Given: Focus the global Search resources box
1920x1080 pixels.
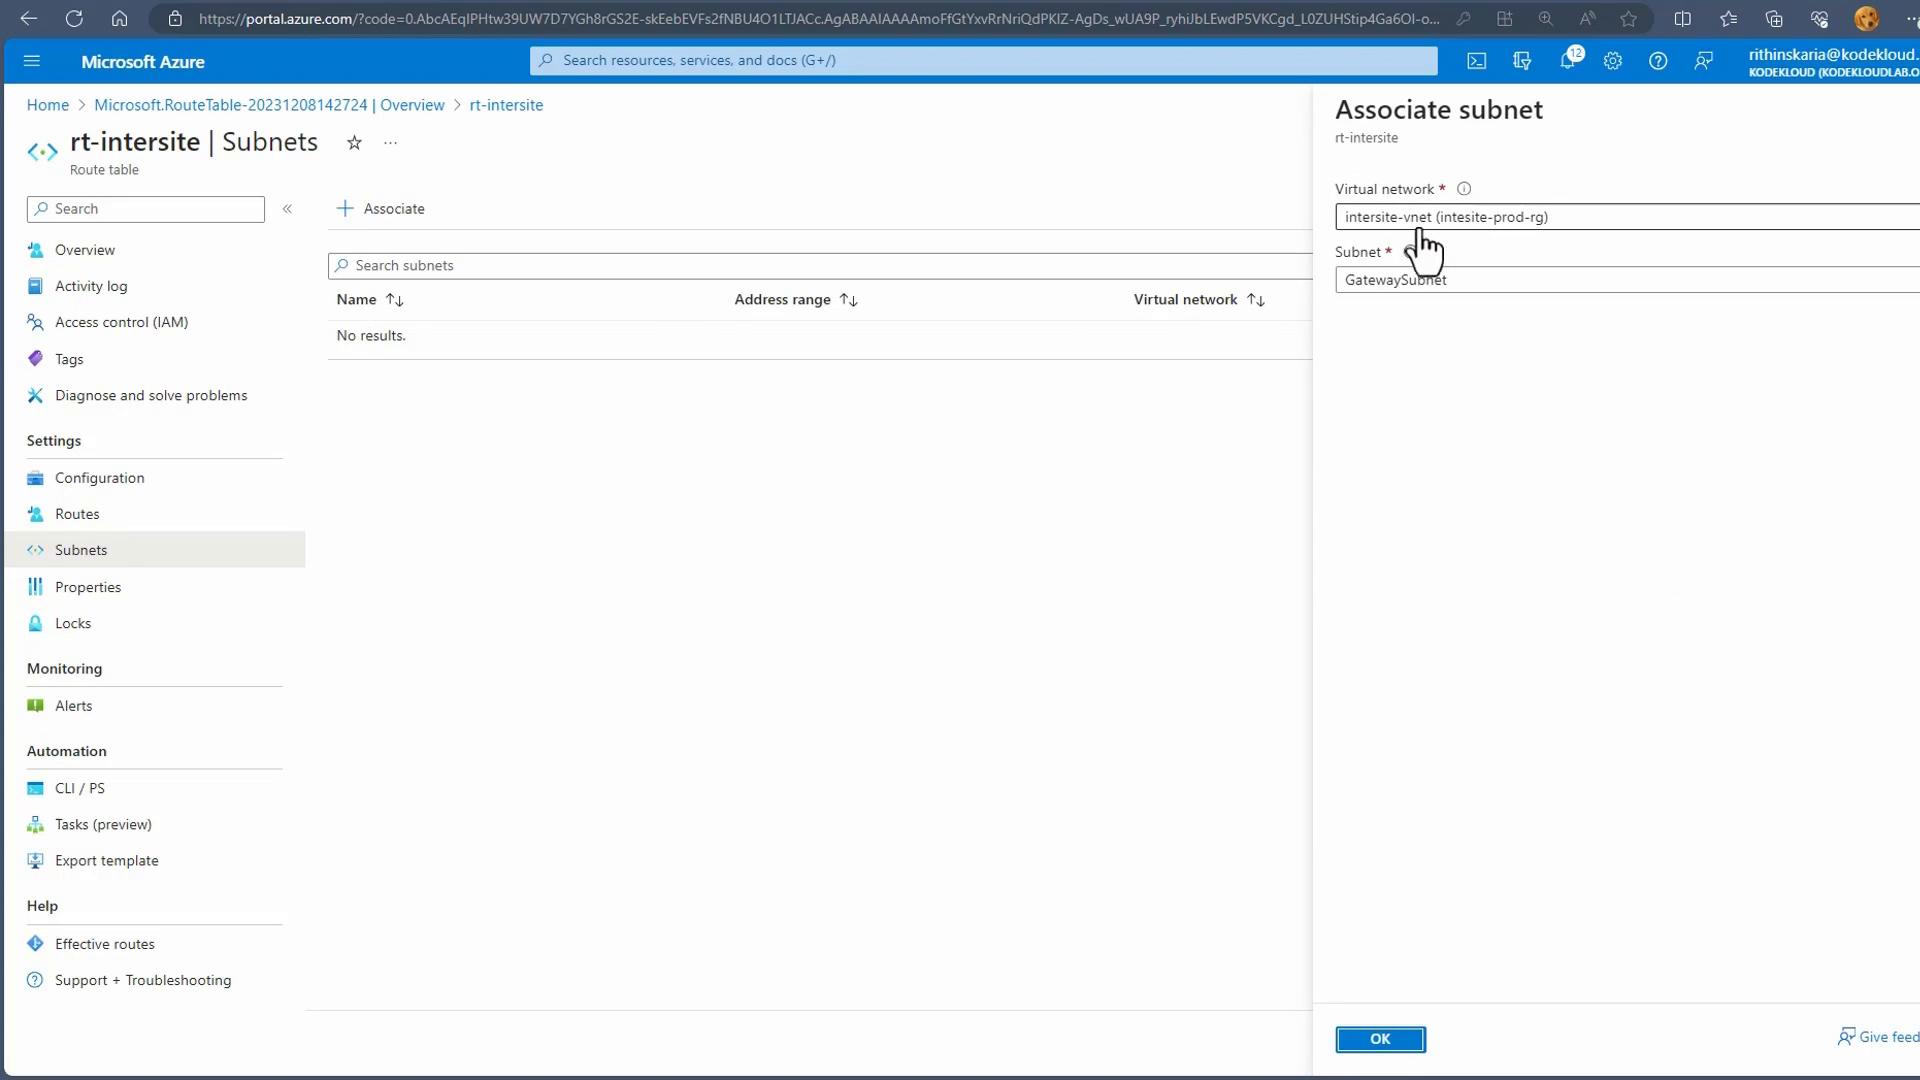Looking at the screenshot, I should (984, 61).
